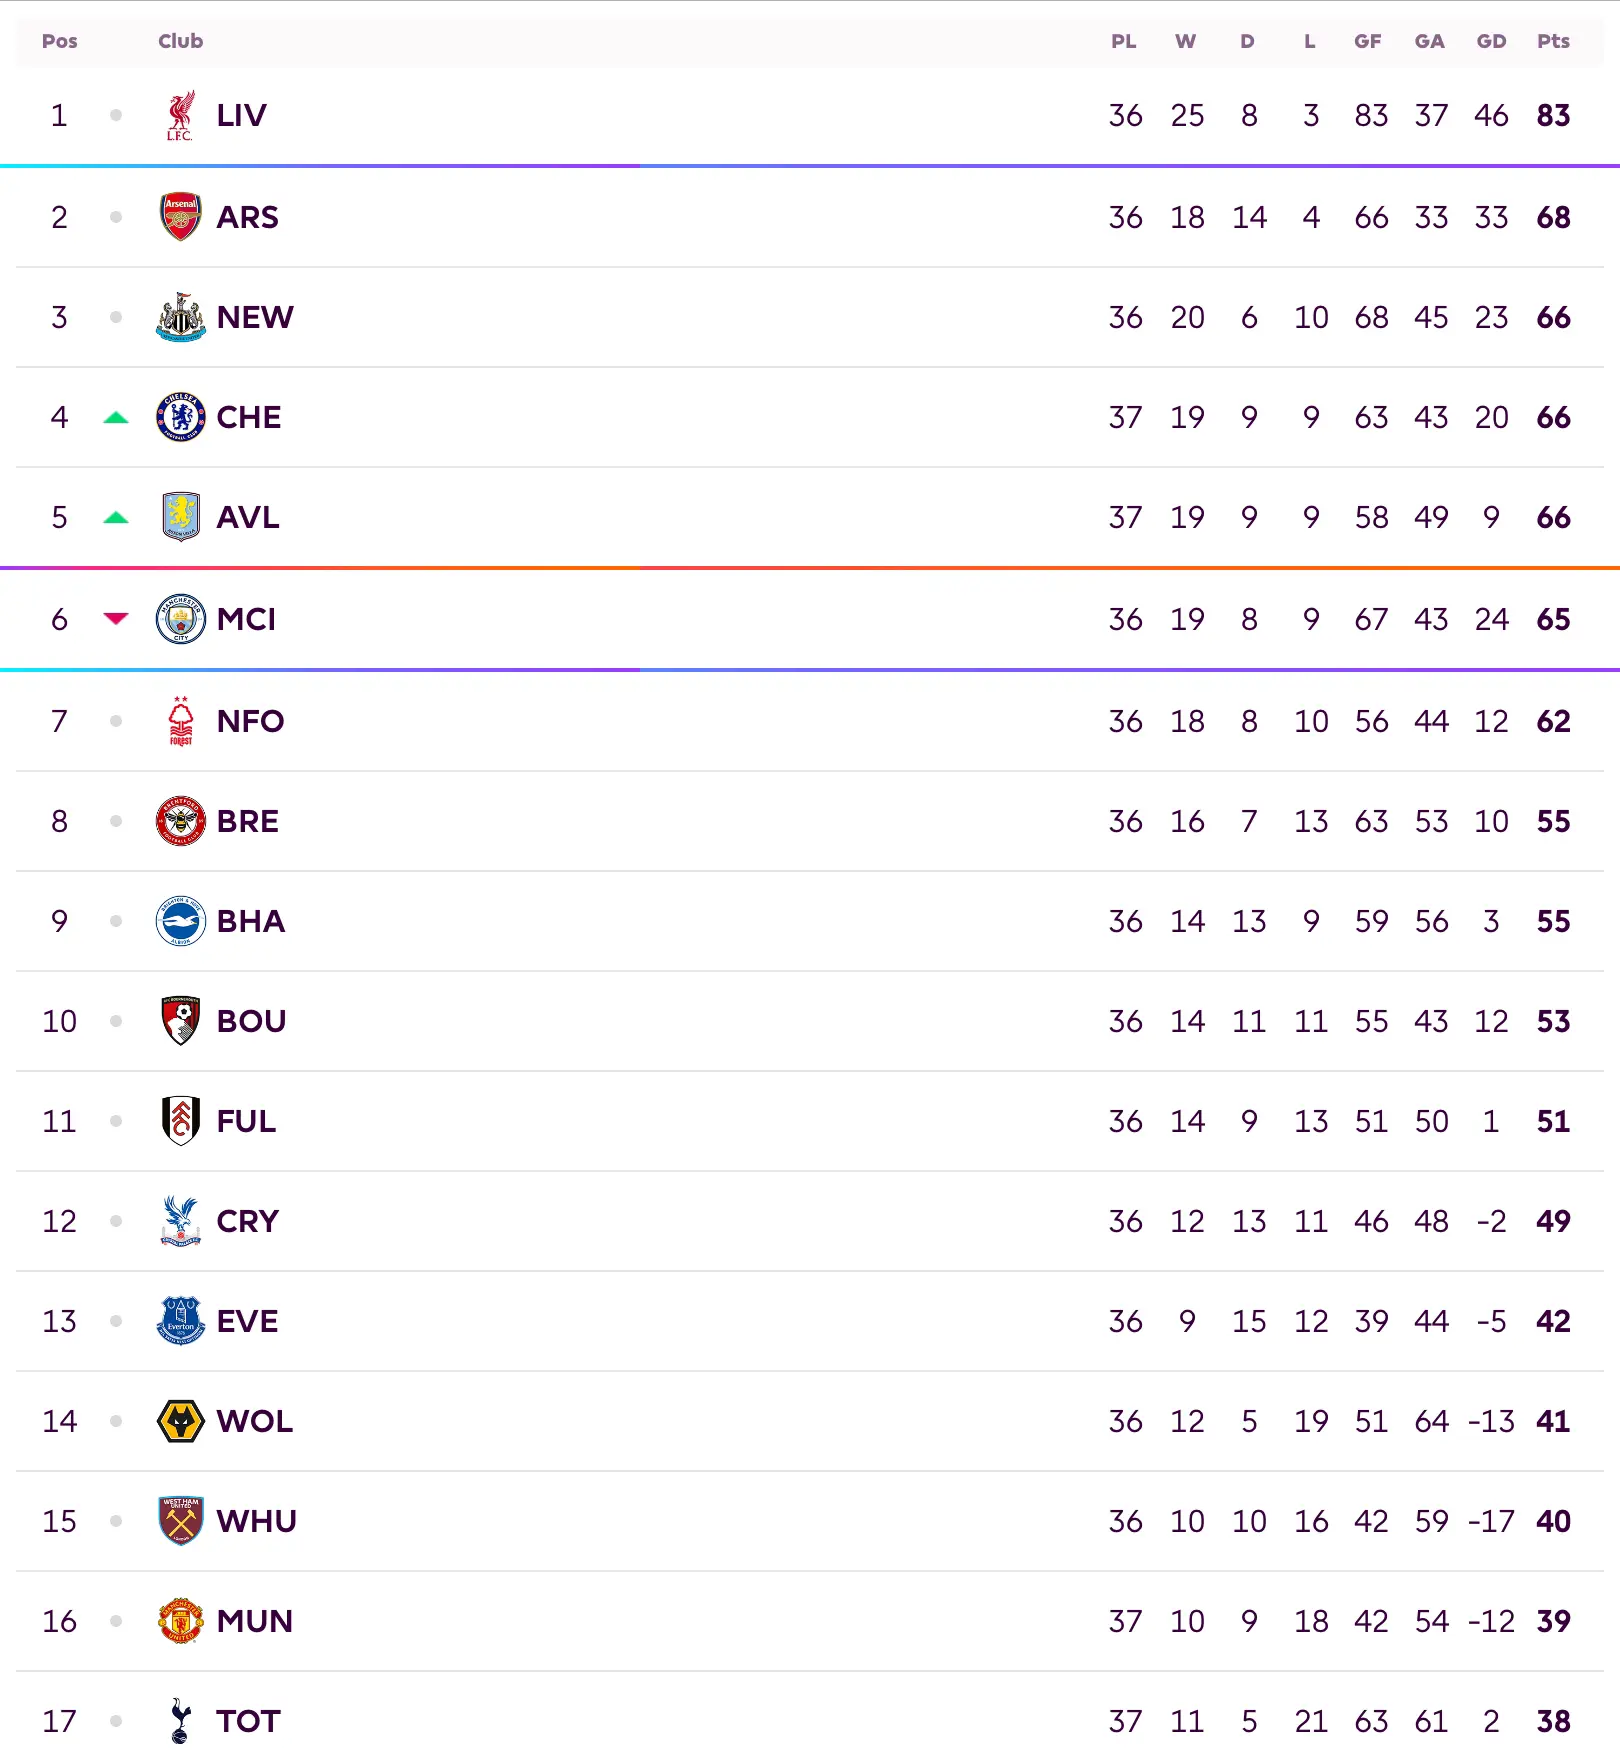Click the Arsenal club crest

tap(181, 217)
